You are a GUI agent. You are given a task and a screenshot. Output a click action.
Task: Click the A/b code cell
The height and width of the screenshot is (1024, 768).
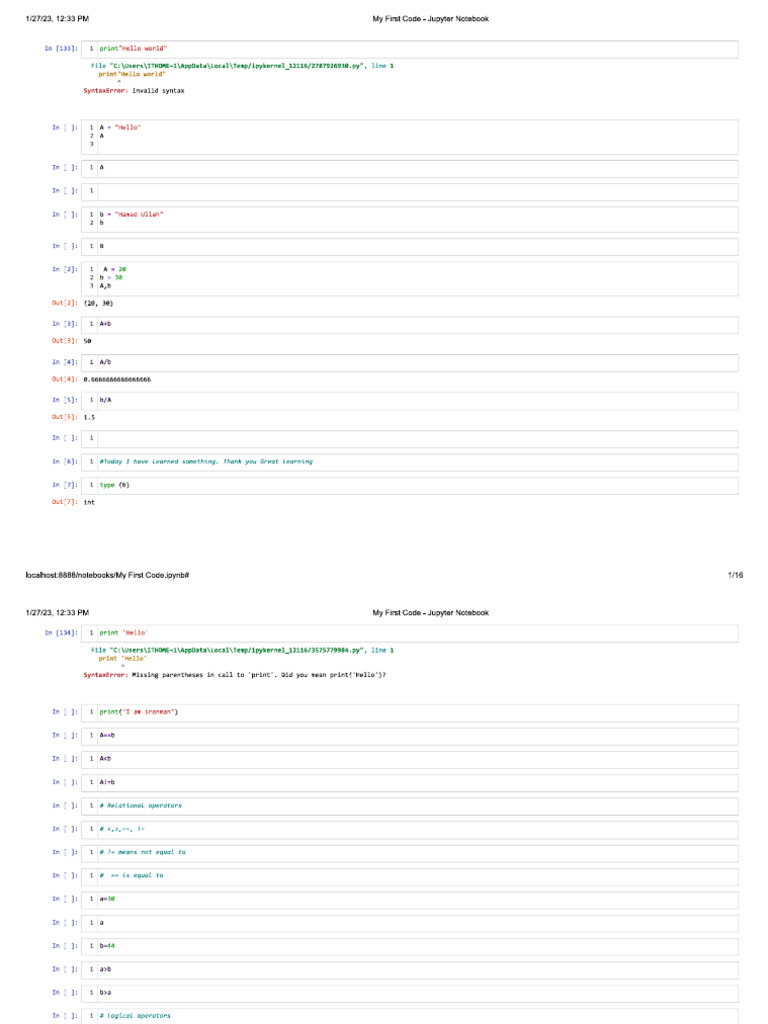point(409,362)
